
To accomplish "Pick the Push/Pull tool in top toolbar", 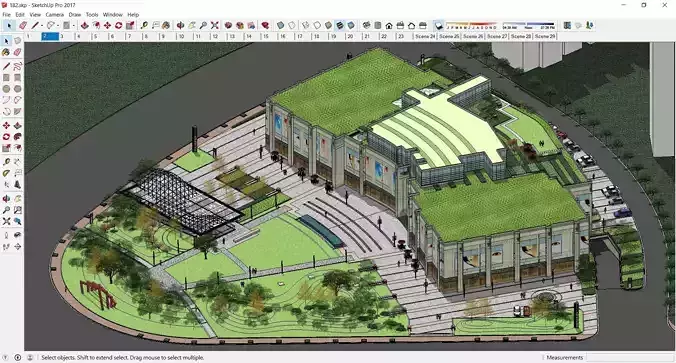I will click(84, 26).
